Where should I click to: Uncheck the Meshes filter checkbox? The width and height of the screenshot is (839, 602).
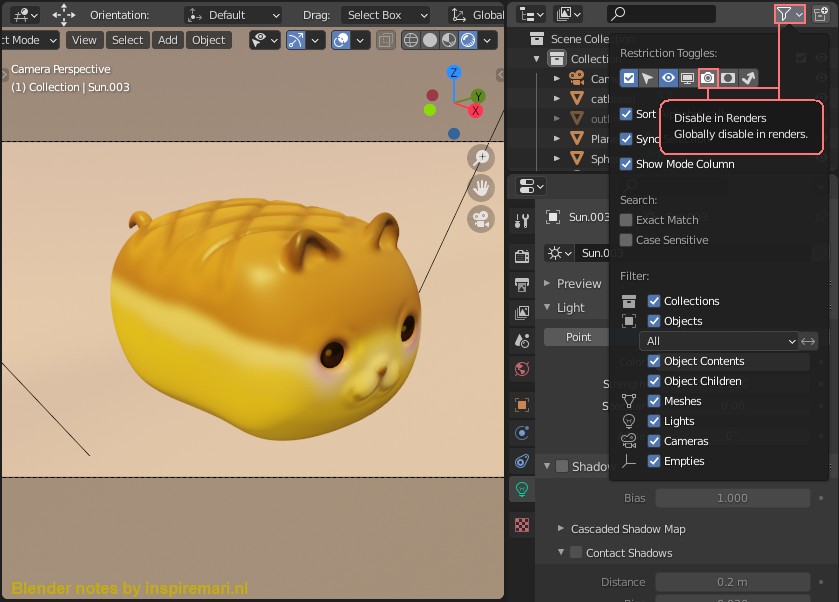(652, 400)
